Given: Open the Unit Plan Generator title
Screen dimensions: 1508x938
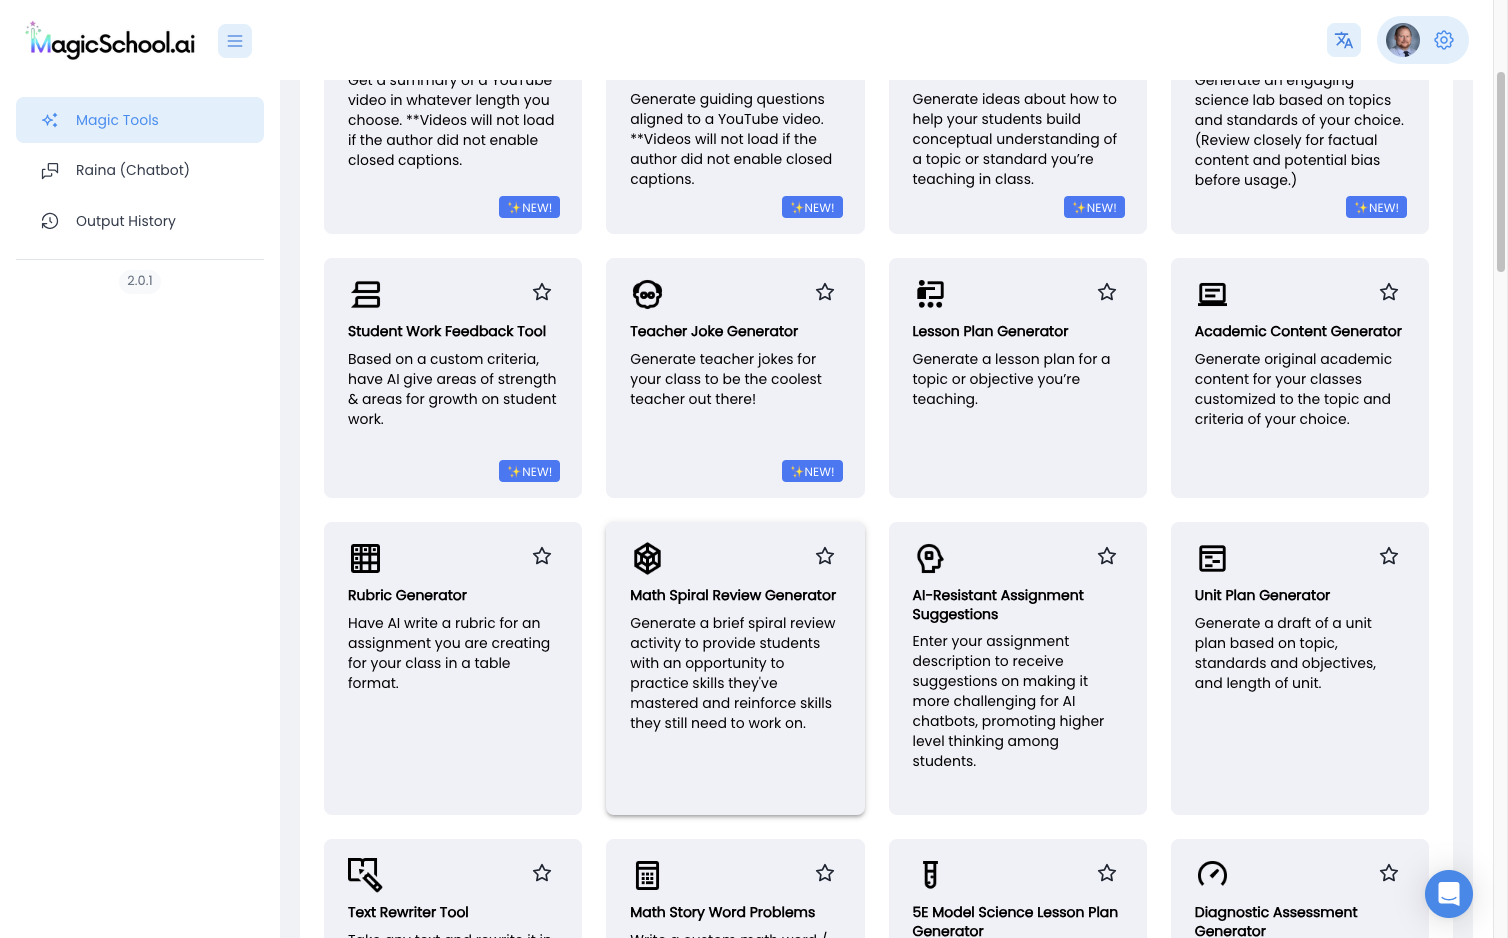Looking at the screenshot, I should [1262, 595].
